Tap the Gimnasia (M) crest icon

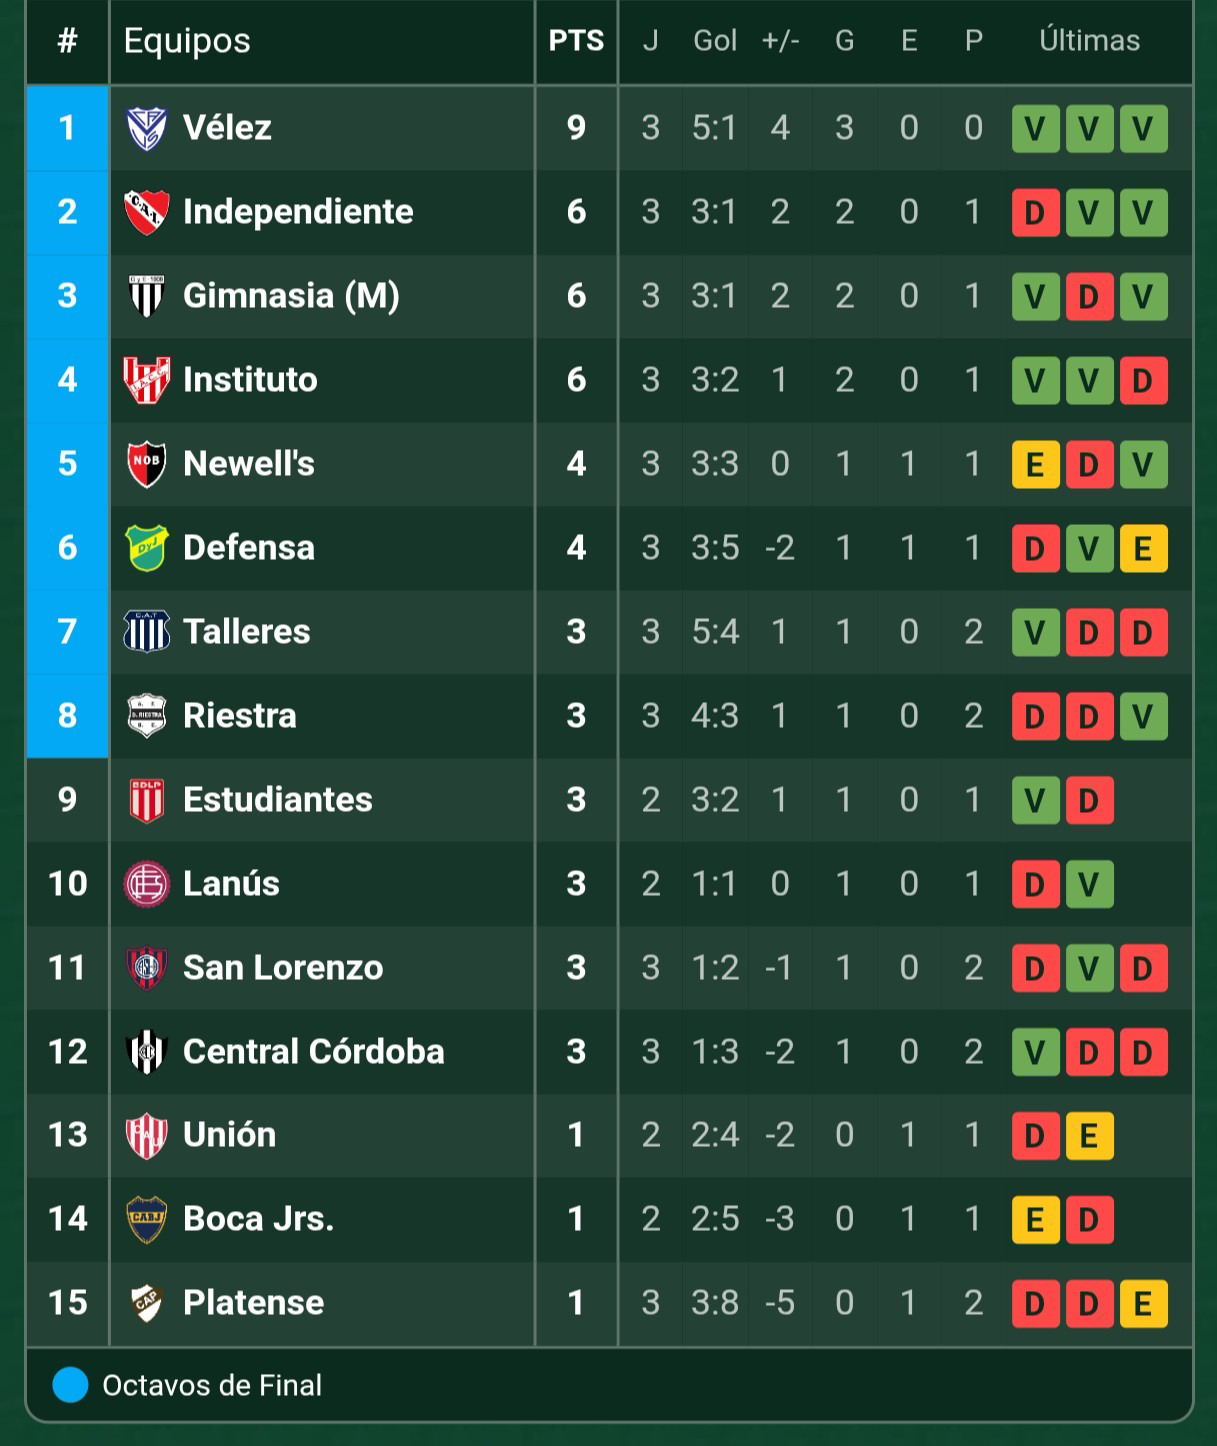[147, 296]
